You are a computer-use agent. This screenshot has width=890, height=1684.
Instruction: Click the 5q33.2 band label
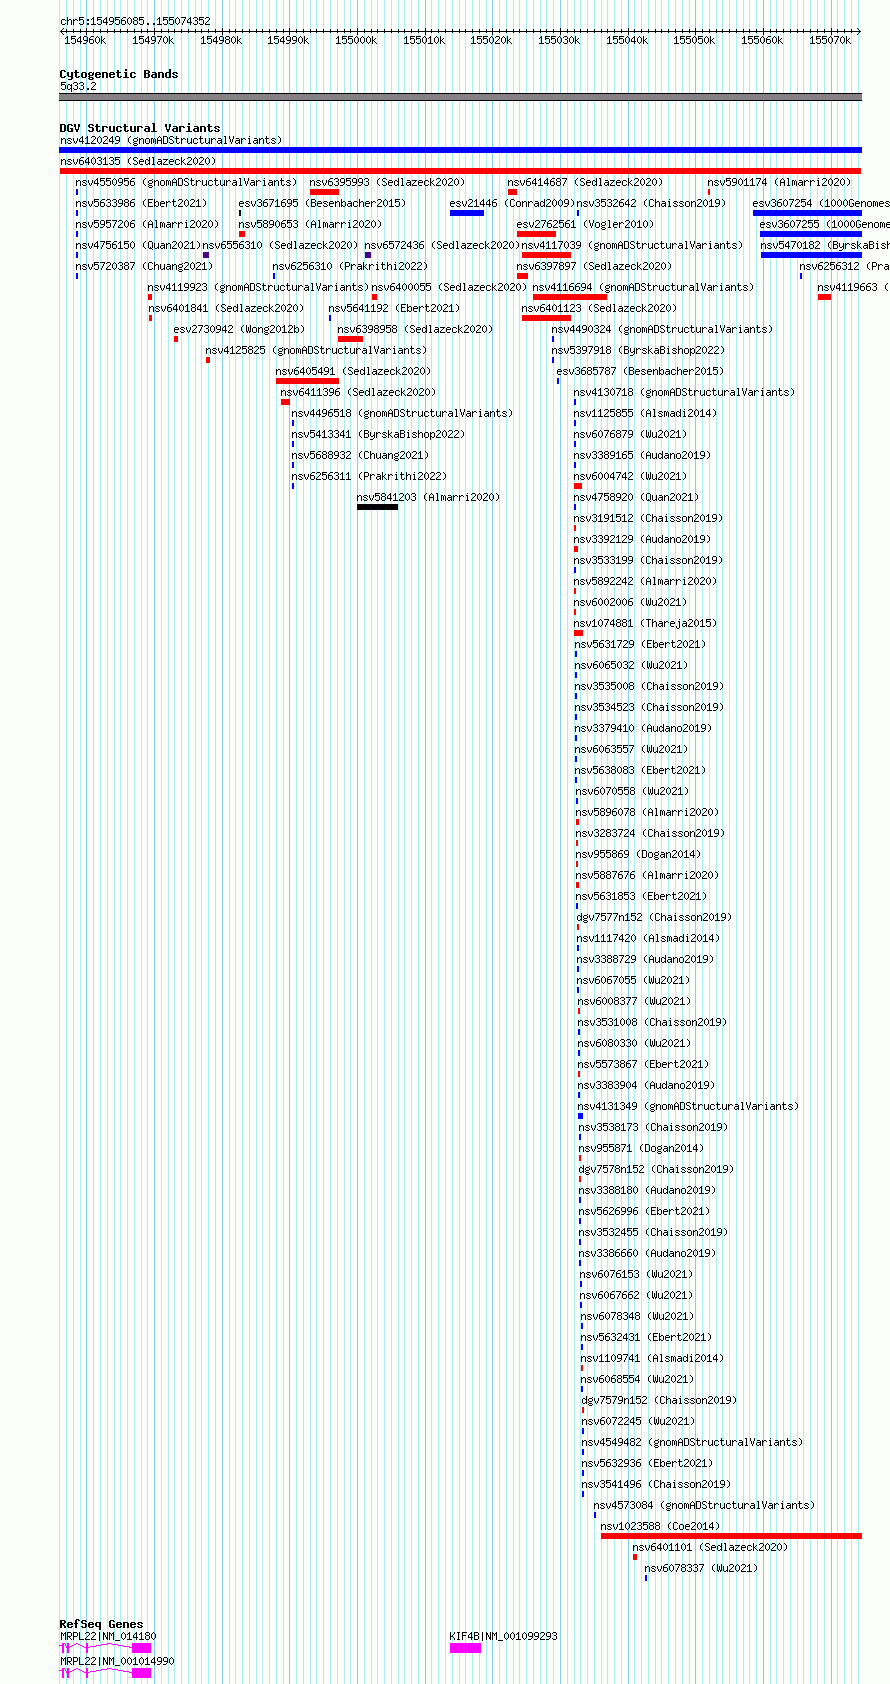coord(78,86)
